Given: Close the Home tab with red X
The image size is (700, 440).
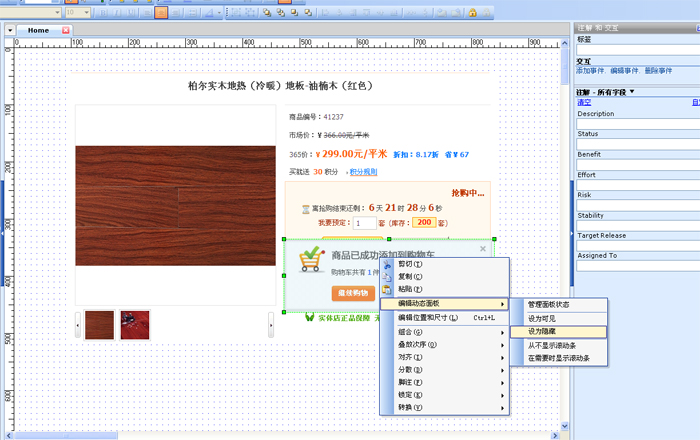Looking at the screenshot, I should coord(66,30).
